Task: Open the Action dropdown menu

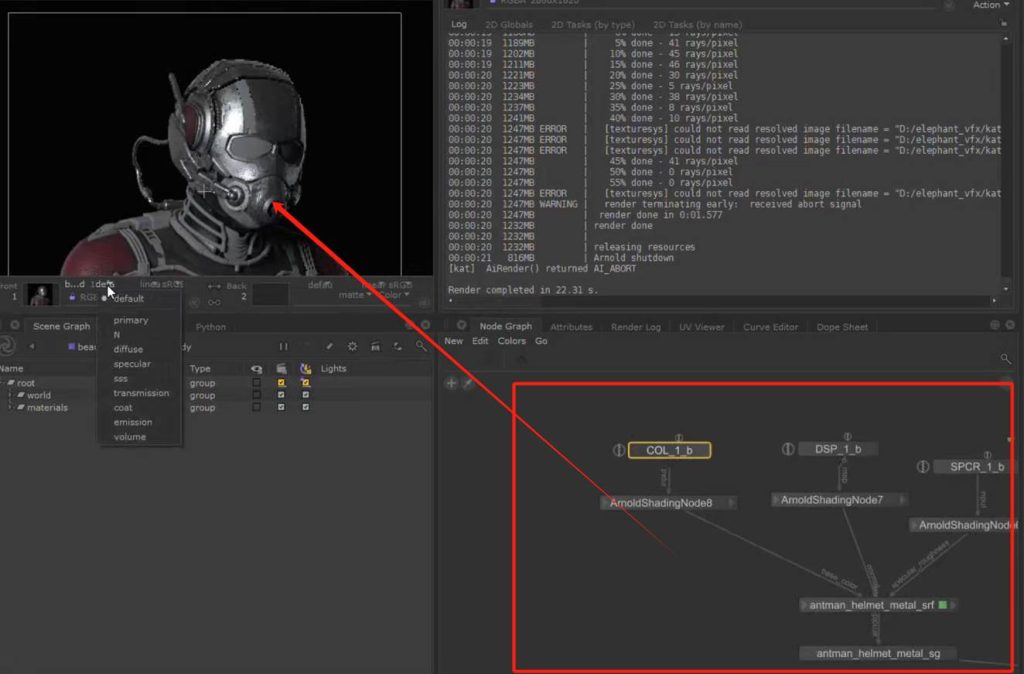Action: [x=991, y=5]
